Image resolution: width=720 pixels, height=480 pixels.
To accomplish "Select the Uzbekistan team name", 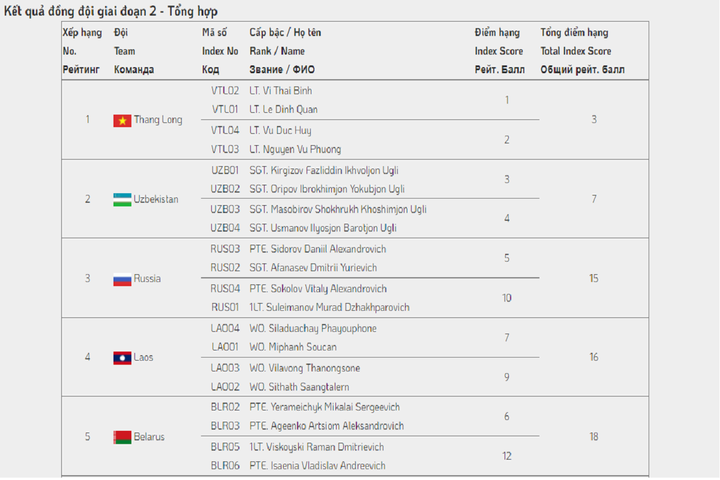I will click(x=157, y=199).
